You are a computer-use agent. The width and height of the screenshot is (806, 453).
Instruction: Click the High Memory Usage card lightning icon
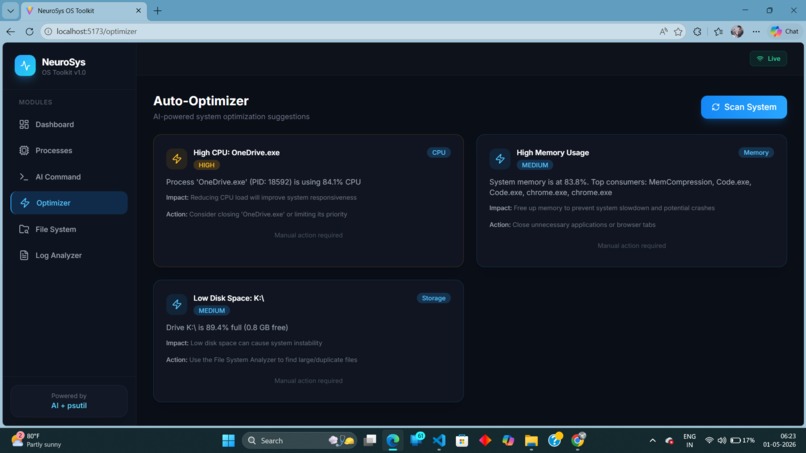point(500,159)
